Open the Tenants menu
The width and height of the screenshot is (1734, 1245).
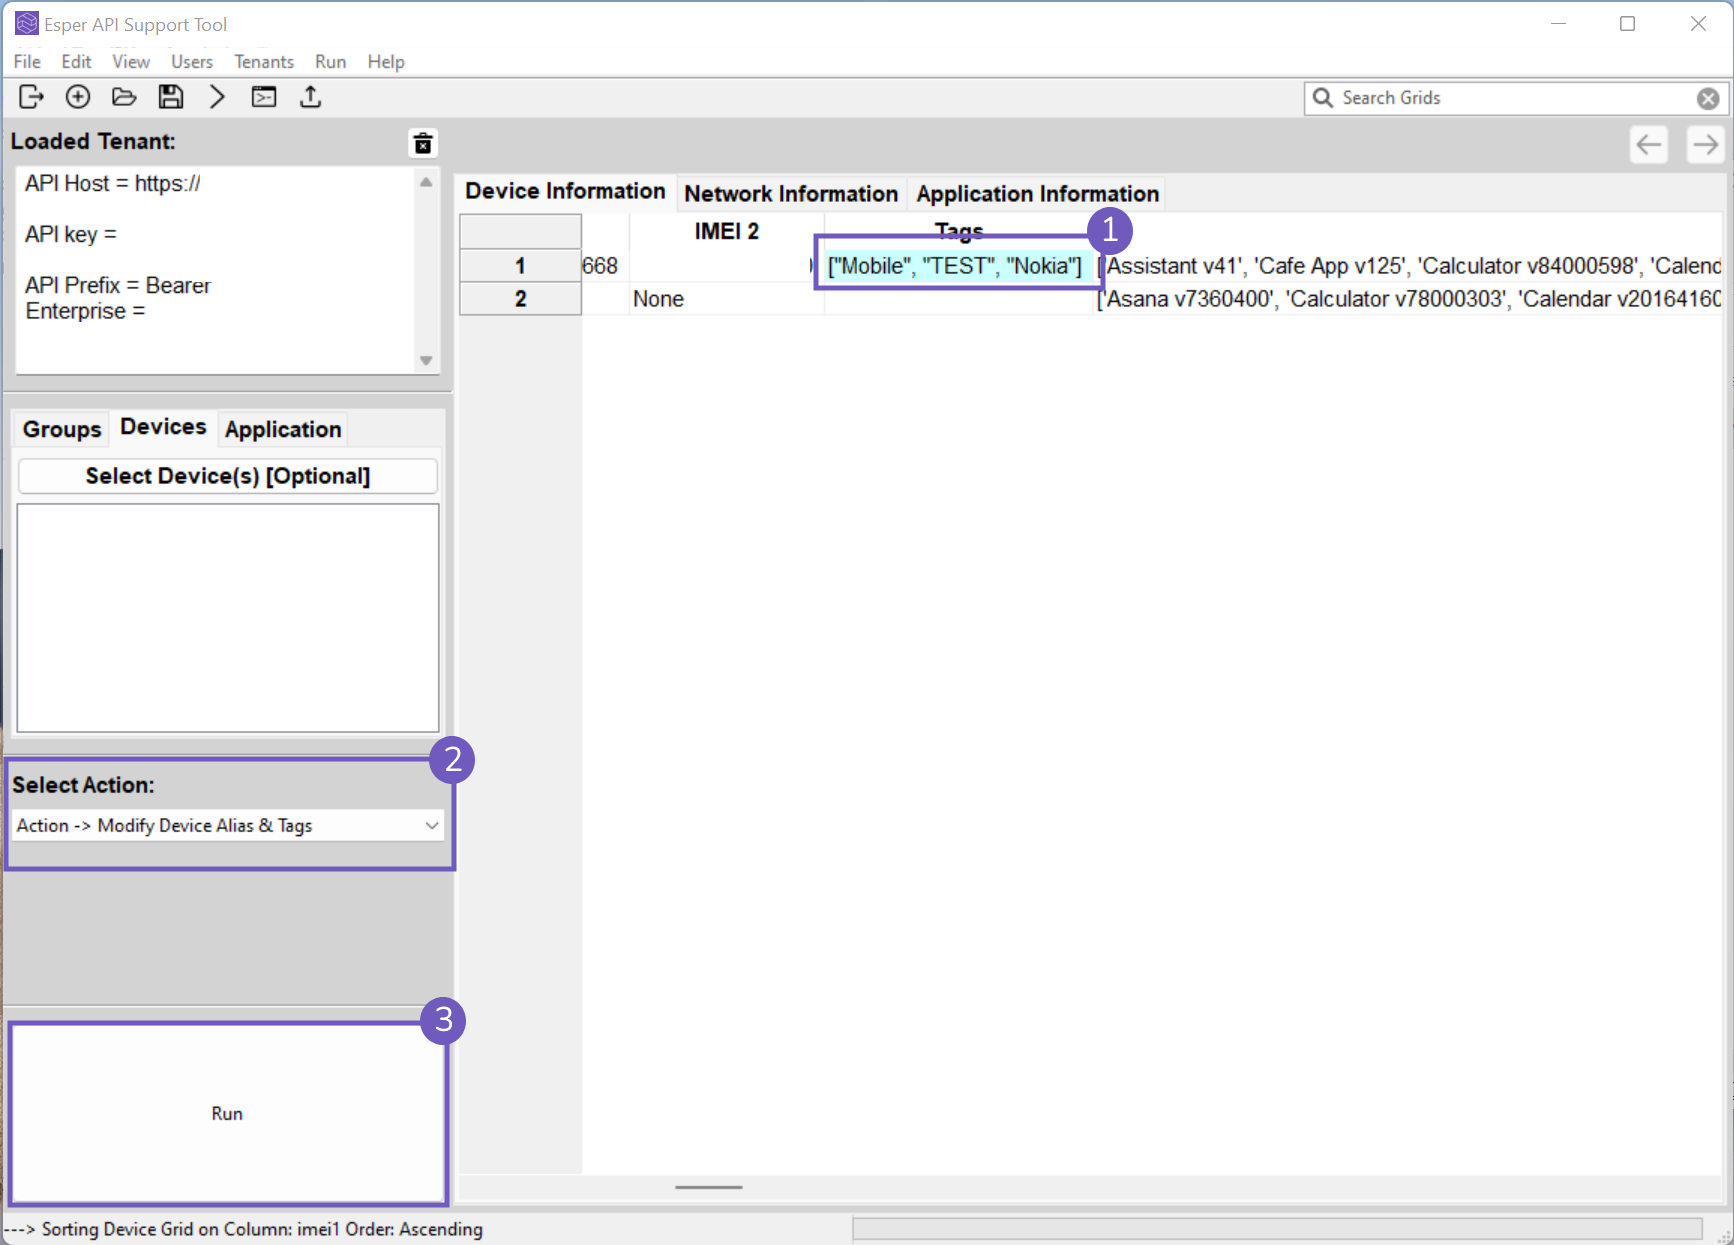(x=263, y=61)
